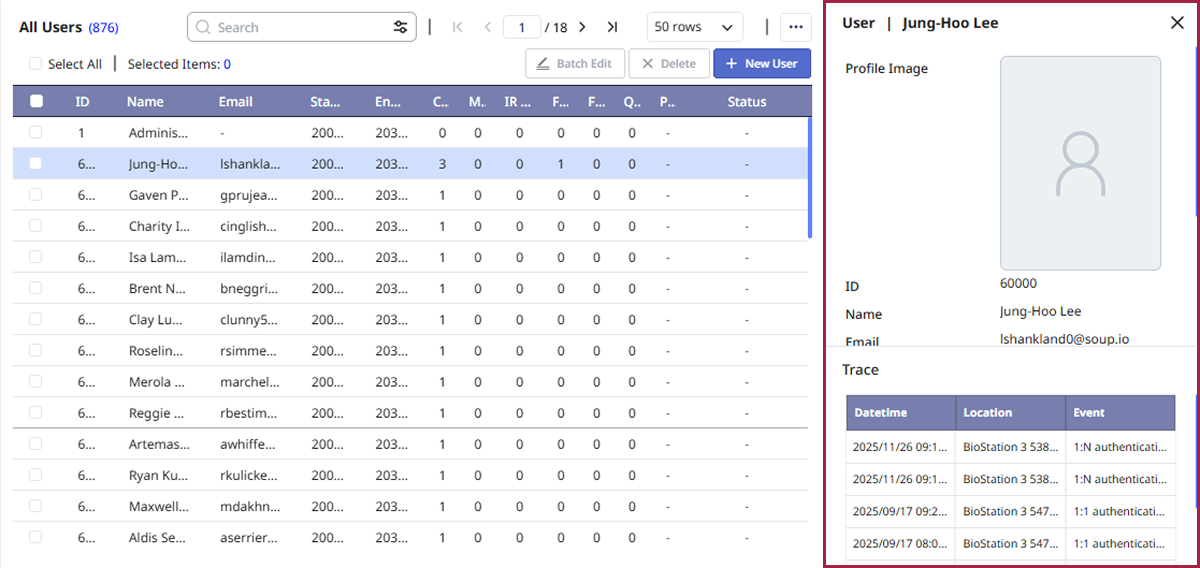Sort by the Name column header
This screenshot has width=1200, height=568.
(x=145, y=101)
